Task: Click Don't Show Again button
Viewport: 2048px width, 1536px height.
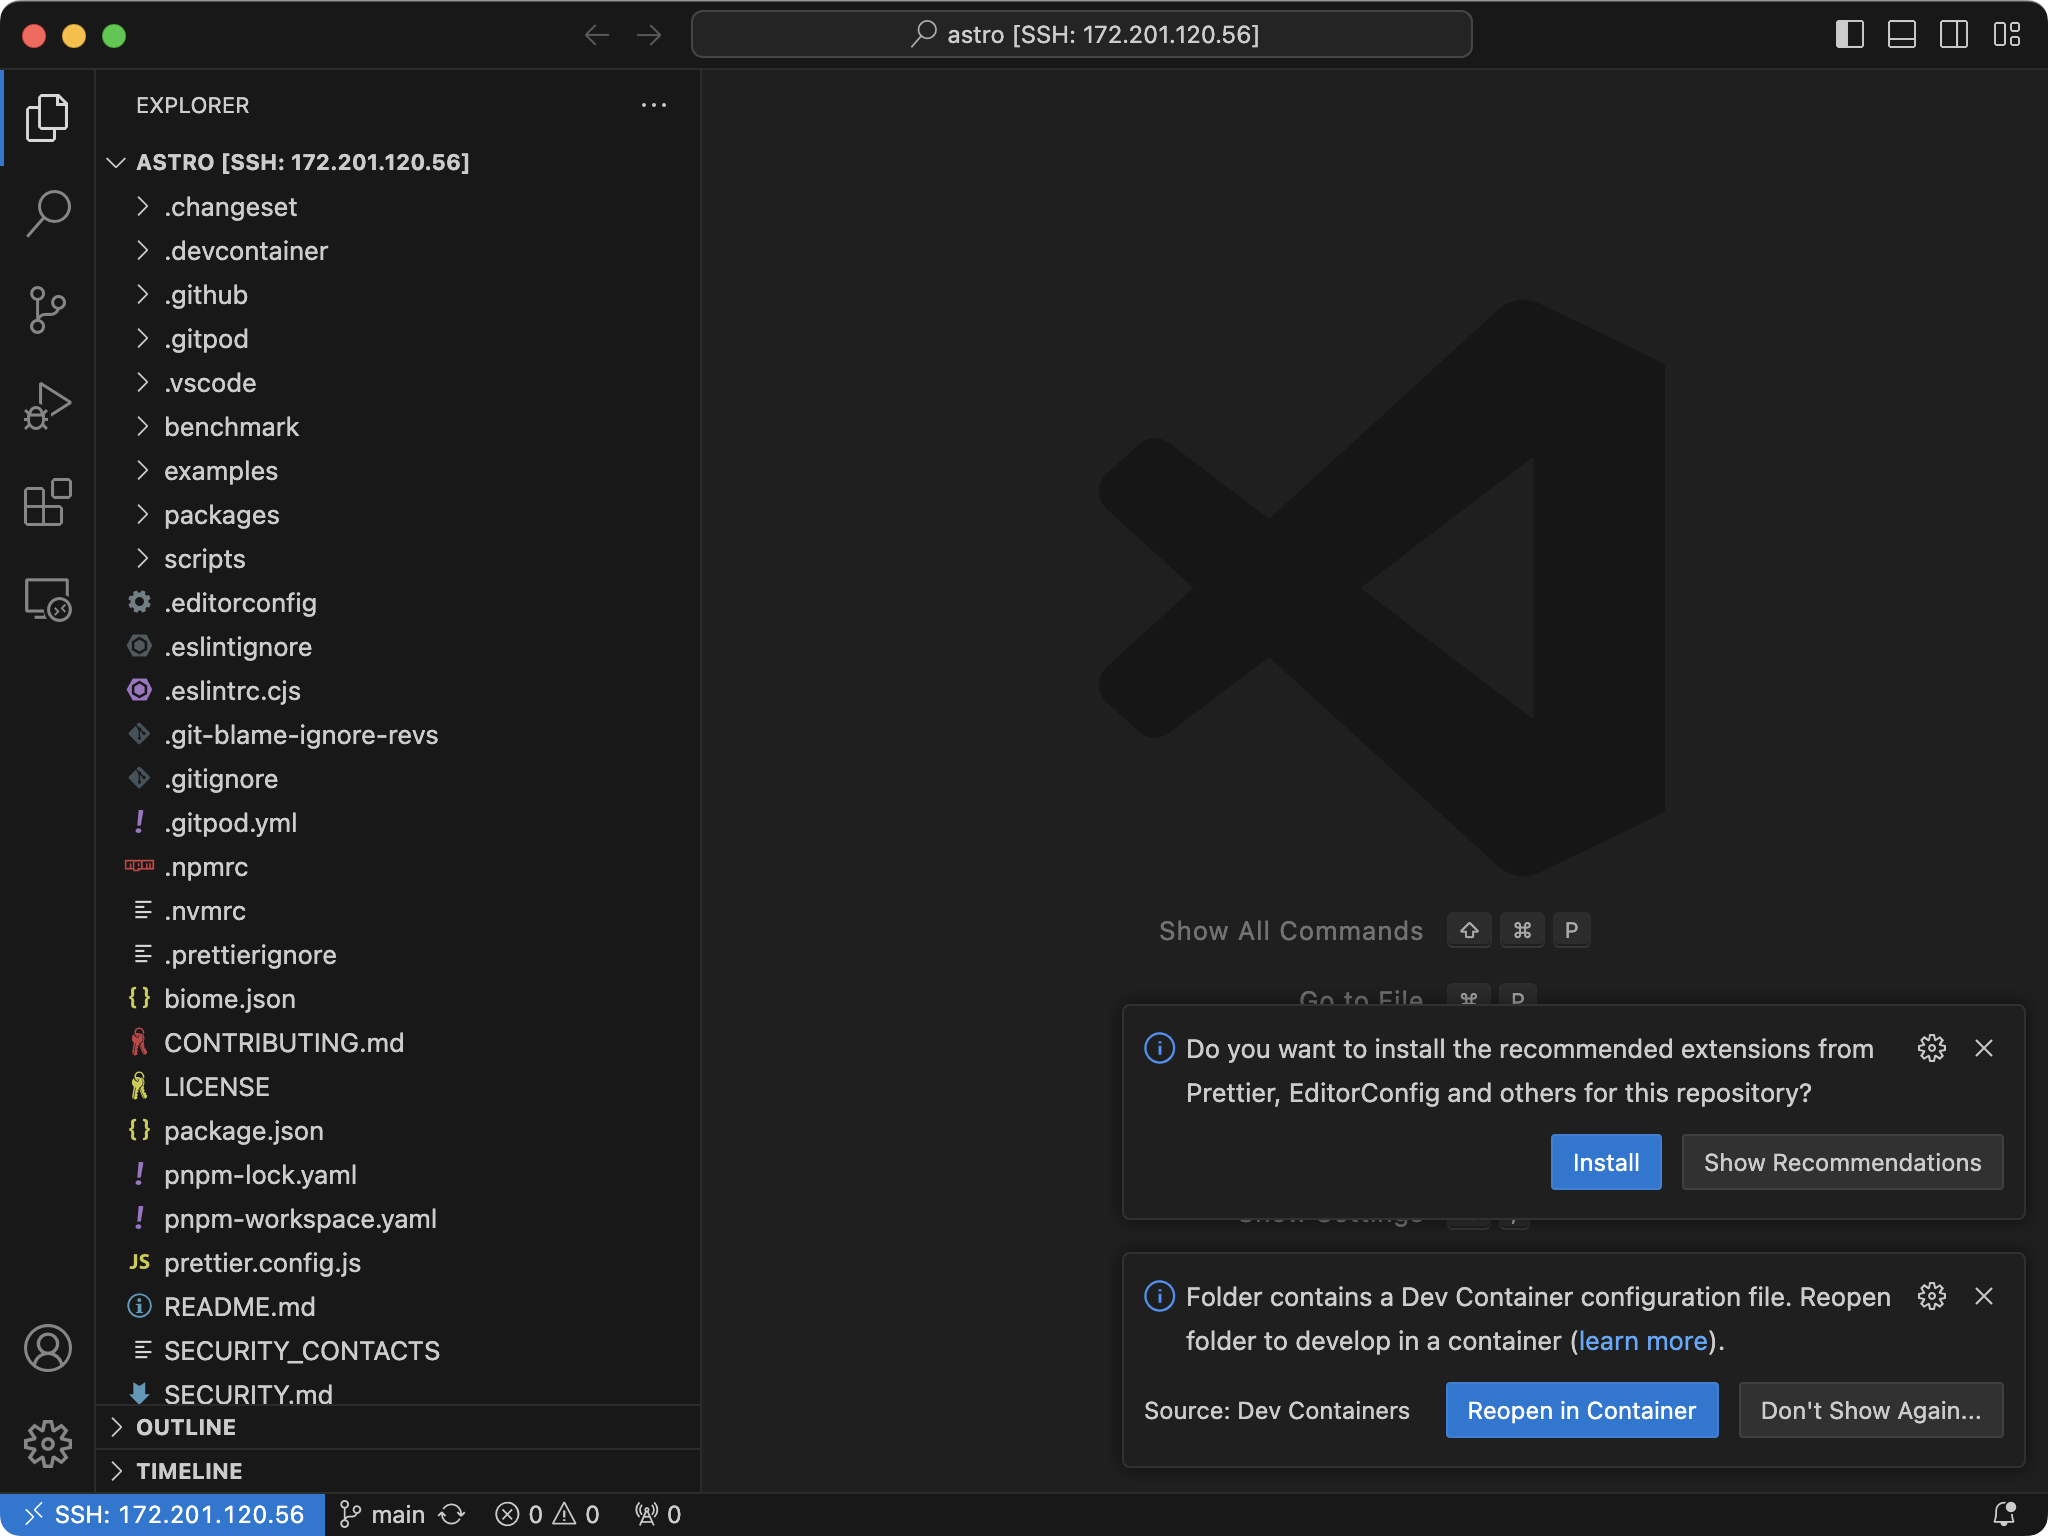Action: (1870, 1410)
